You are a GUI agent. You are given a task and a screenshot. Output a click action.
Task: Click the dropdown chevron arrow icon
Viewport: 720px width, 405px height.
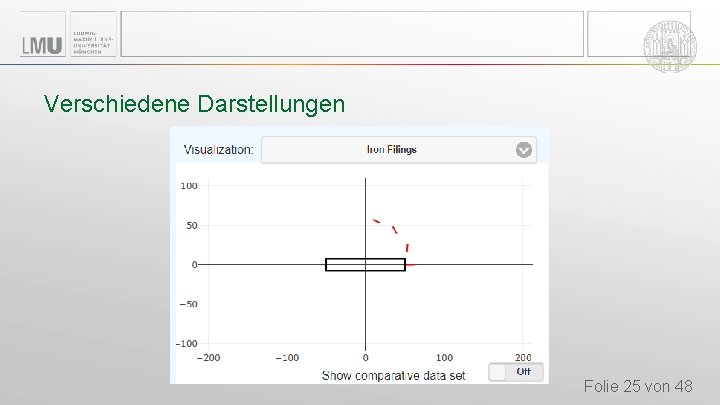[523, 150]
